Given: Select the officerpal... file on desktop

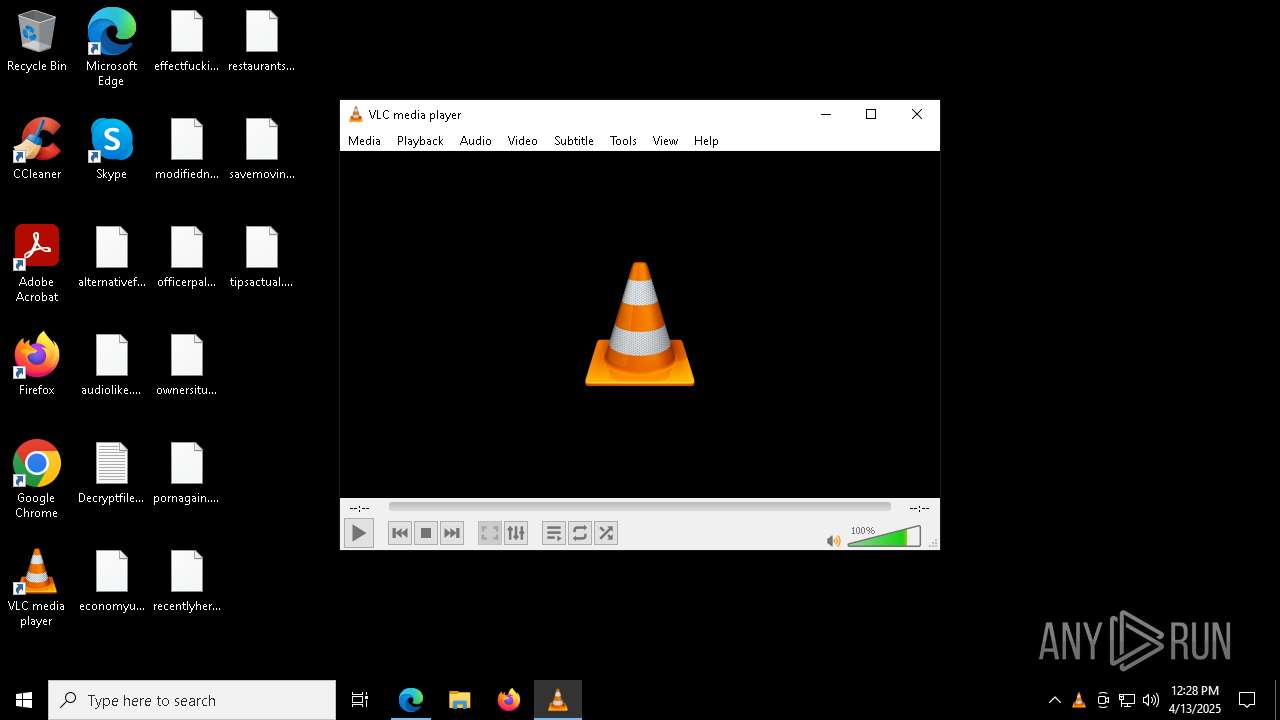Looking at the screenshot, I should [186, 257].
